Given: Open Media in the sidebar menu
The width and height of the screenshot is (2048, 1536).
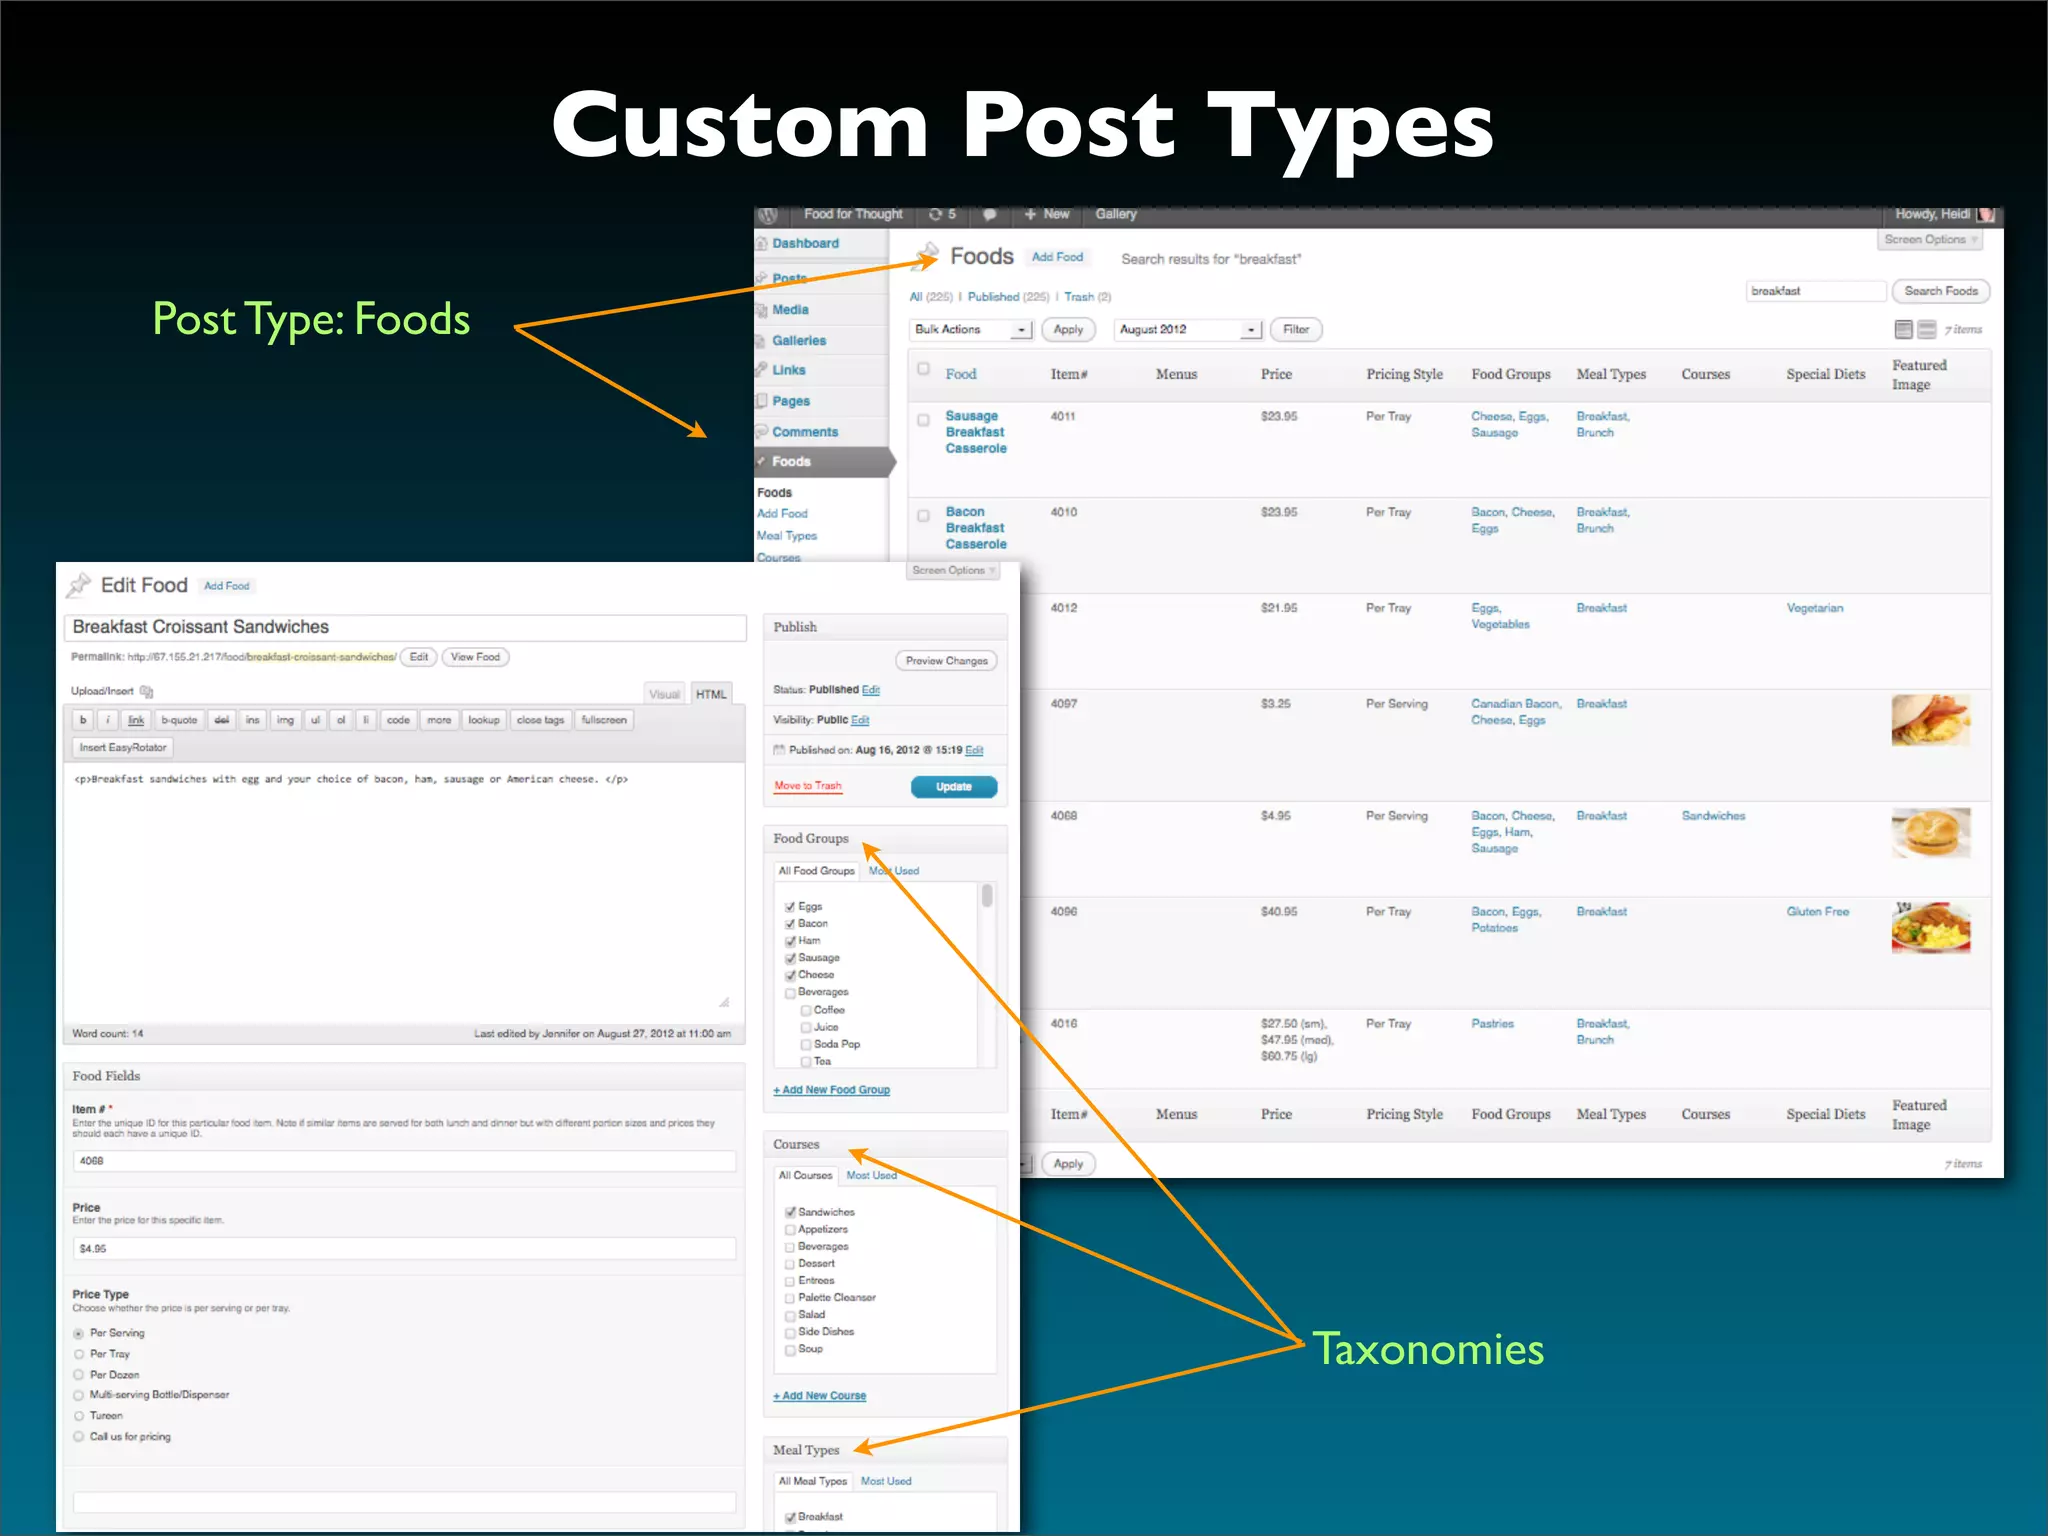Looking at the screenshot, I should [x=790, y=310].
